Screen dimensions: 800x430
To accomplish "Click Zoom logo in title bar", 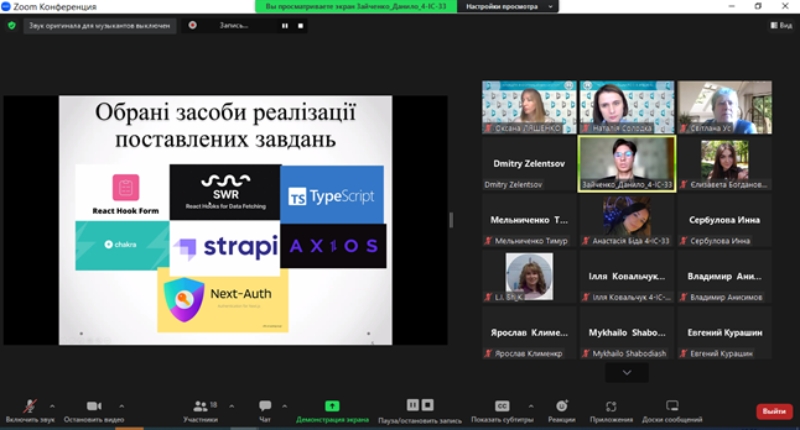I will coord(6,6).
